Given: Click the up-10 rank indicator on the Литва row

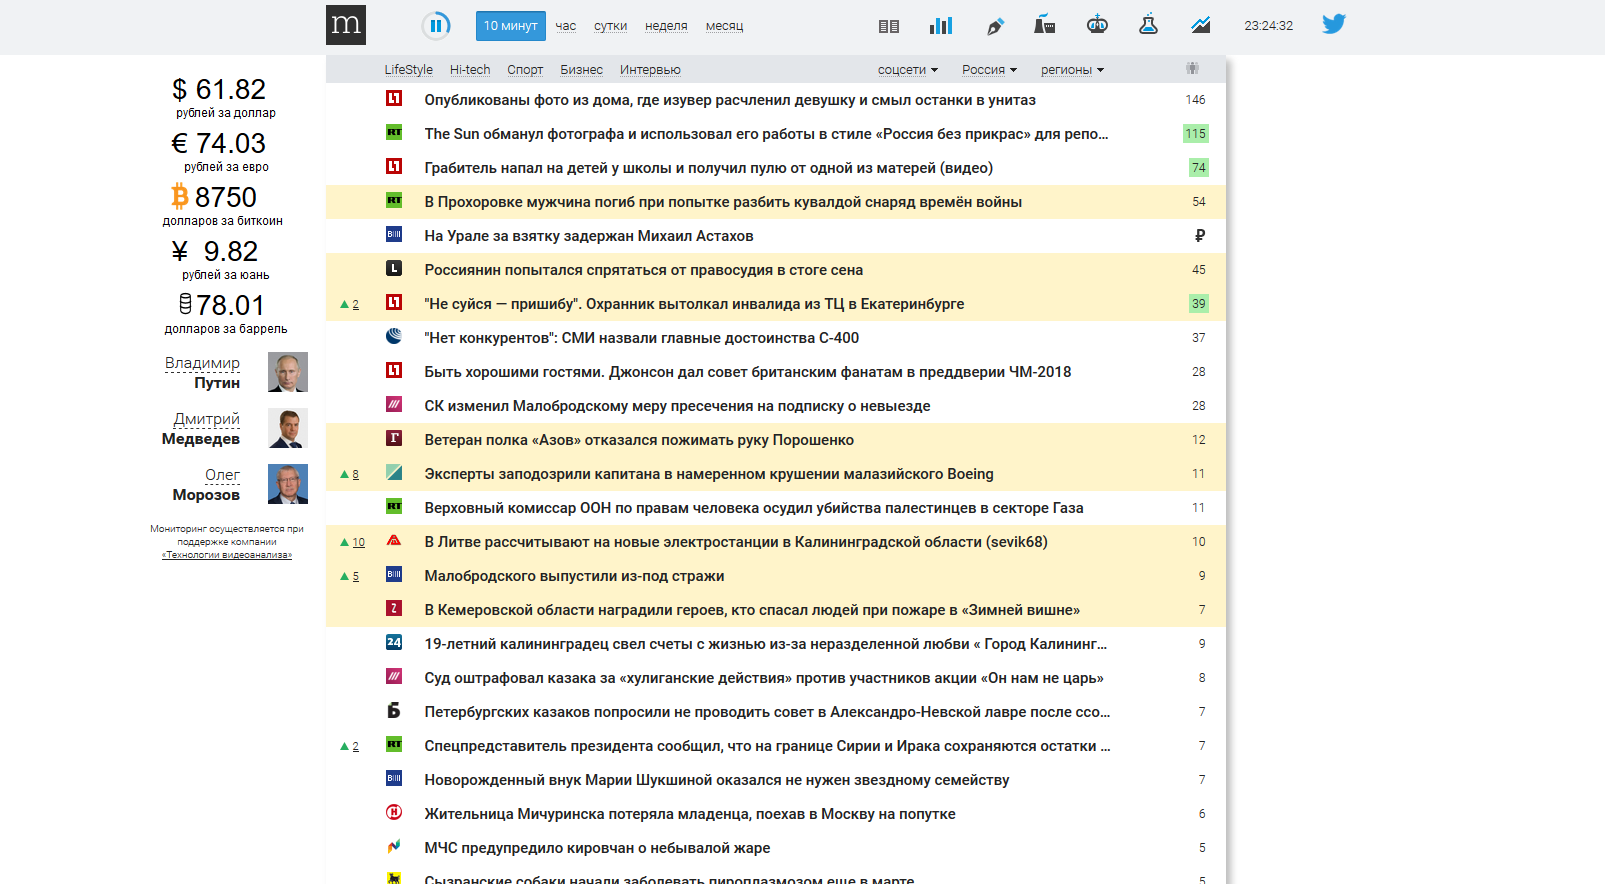Looking at the screenshot, I should tap(352, 542).
